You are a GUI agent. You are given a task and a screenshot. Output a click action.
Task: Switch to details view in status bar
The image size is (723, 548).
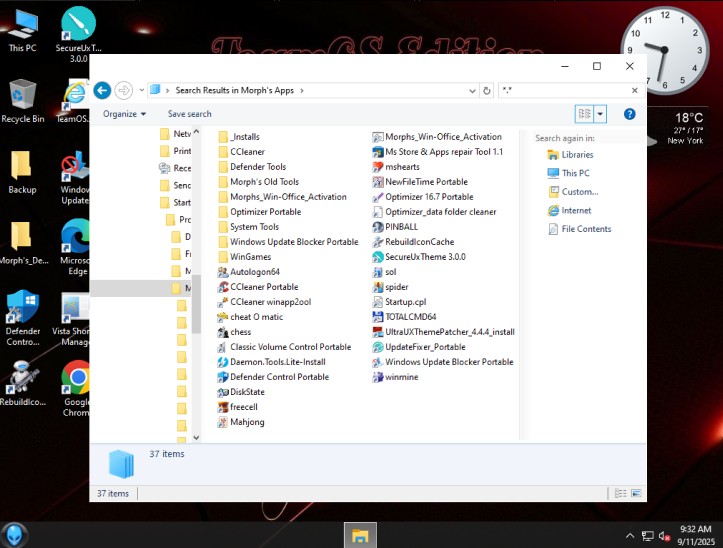(620, 494)
